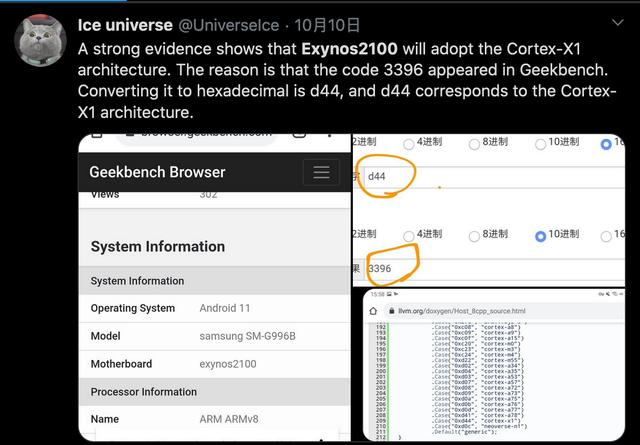This screenshot has height=445, width=640.
Task: Open the tweet's 10月10日 timestamp
Action: pyautogui.click(x=327, y=25)
